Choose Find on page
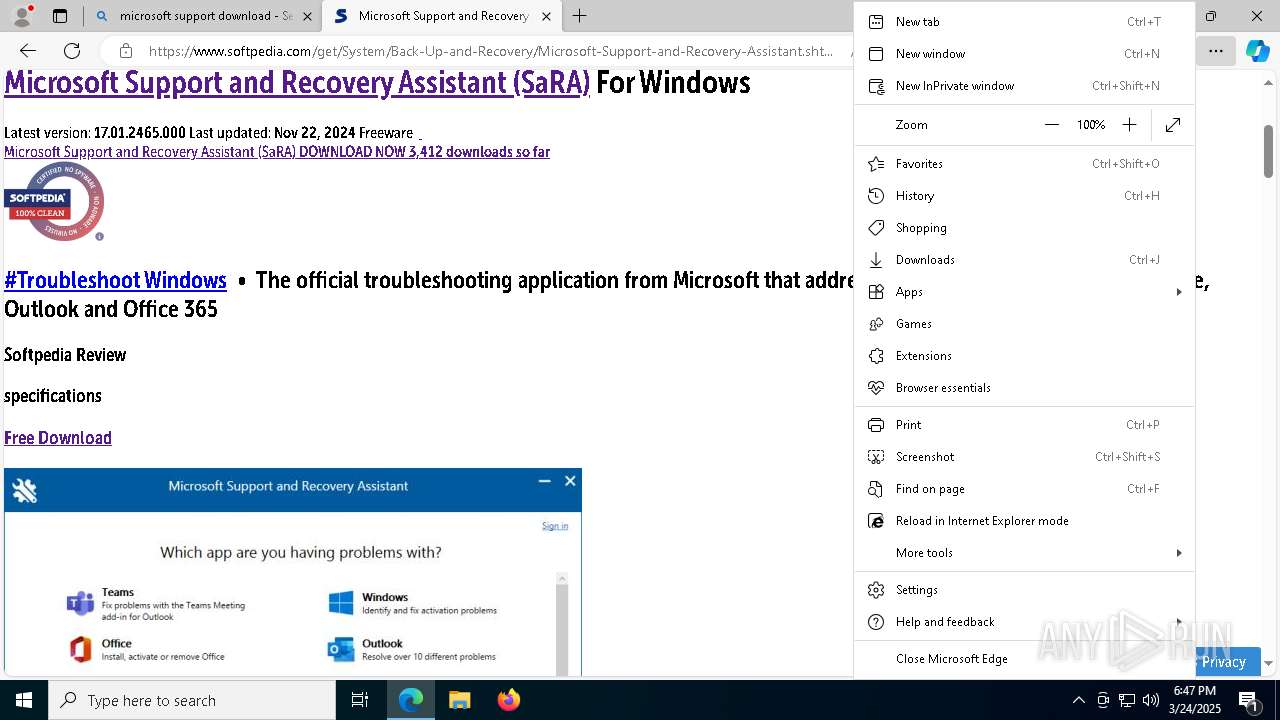This screenshot has height=720, width=1280. point(1024,489)
